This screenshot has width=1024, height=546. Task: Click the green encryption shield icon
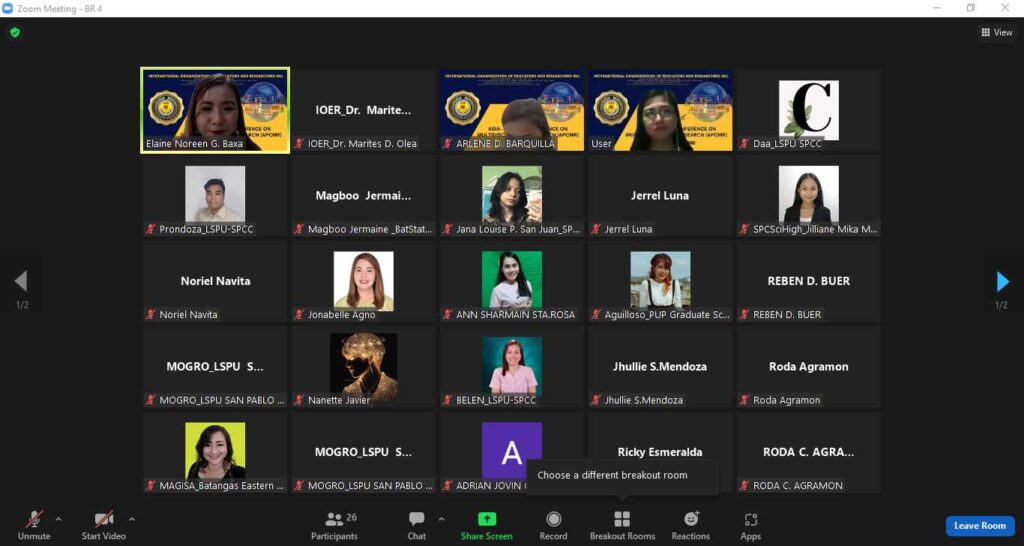click(15, 32)
